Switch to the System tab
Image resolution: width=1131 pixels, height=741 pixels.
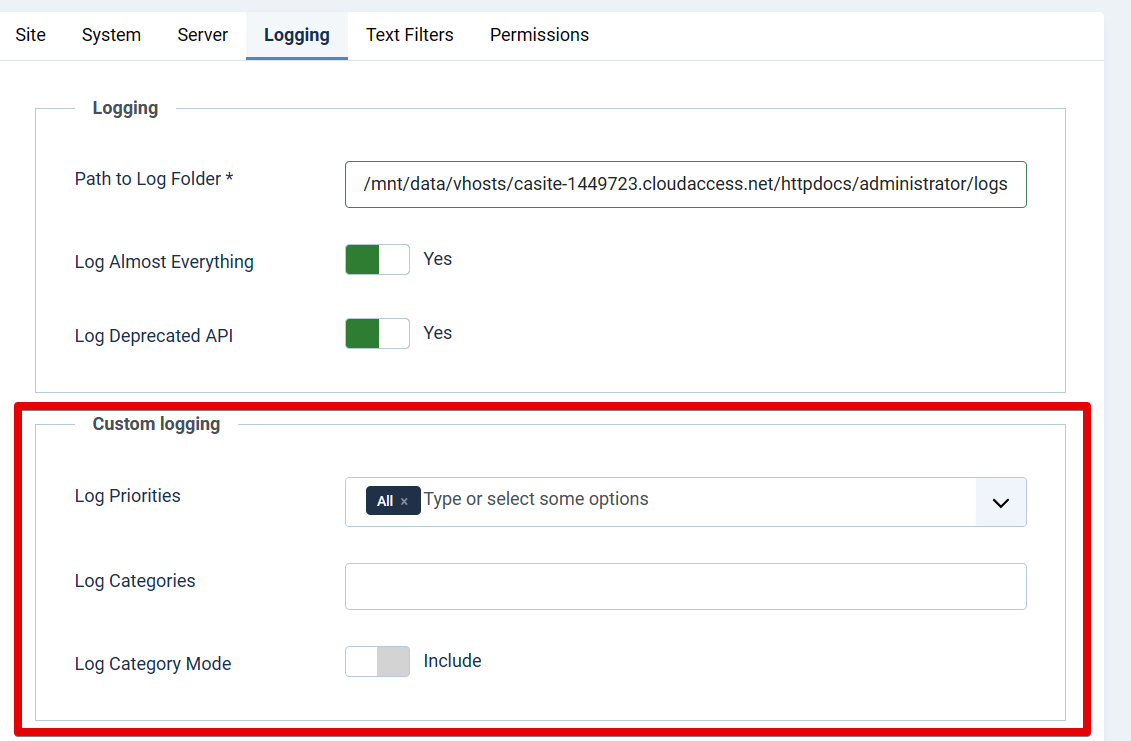(111, 35)
